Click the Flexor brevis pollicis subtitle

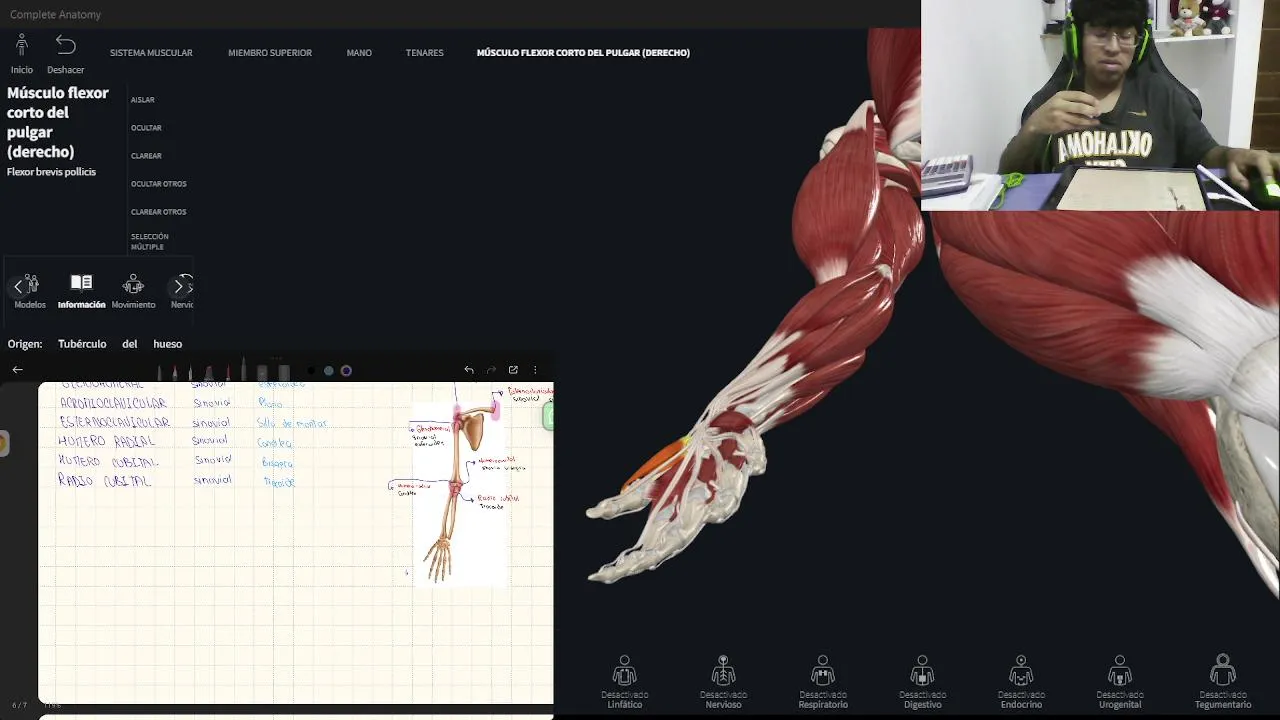pyautogui.click(x=51, y=172)
